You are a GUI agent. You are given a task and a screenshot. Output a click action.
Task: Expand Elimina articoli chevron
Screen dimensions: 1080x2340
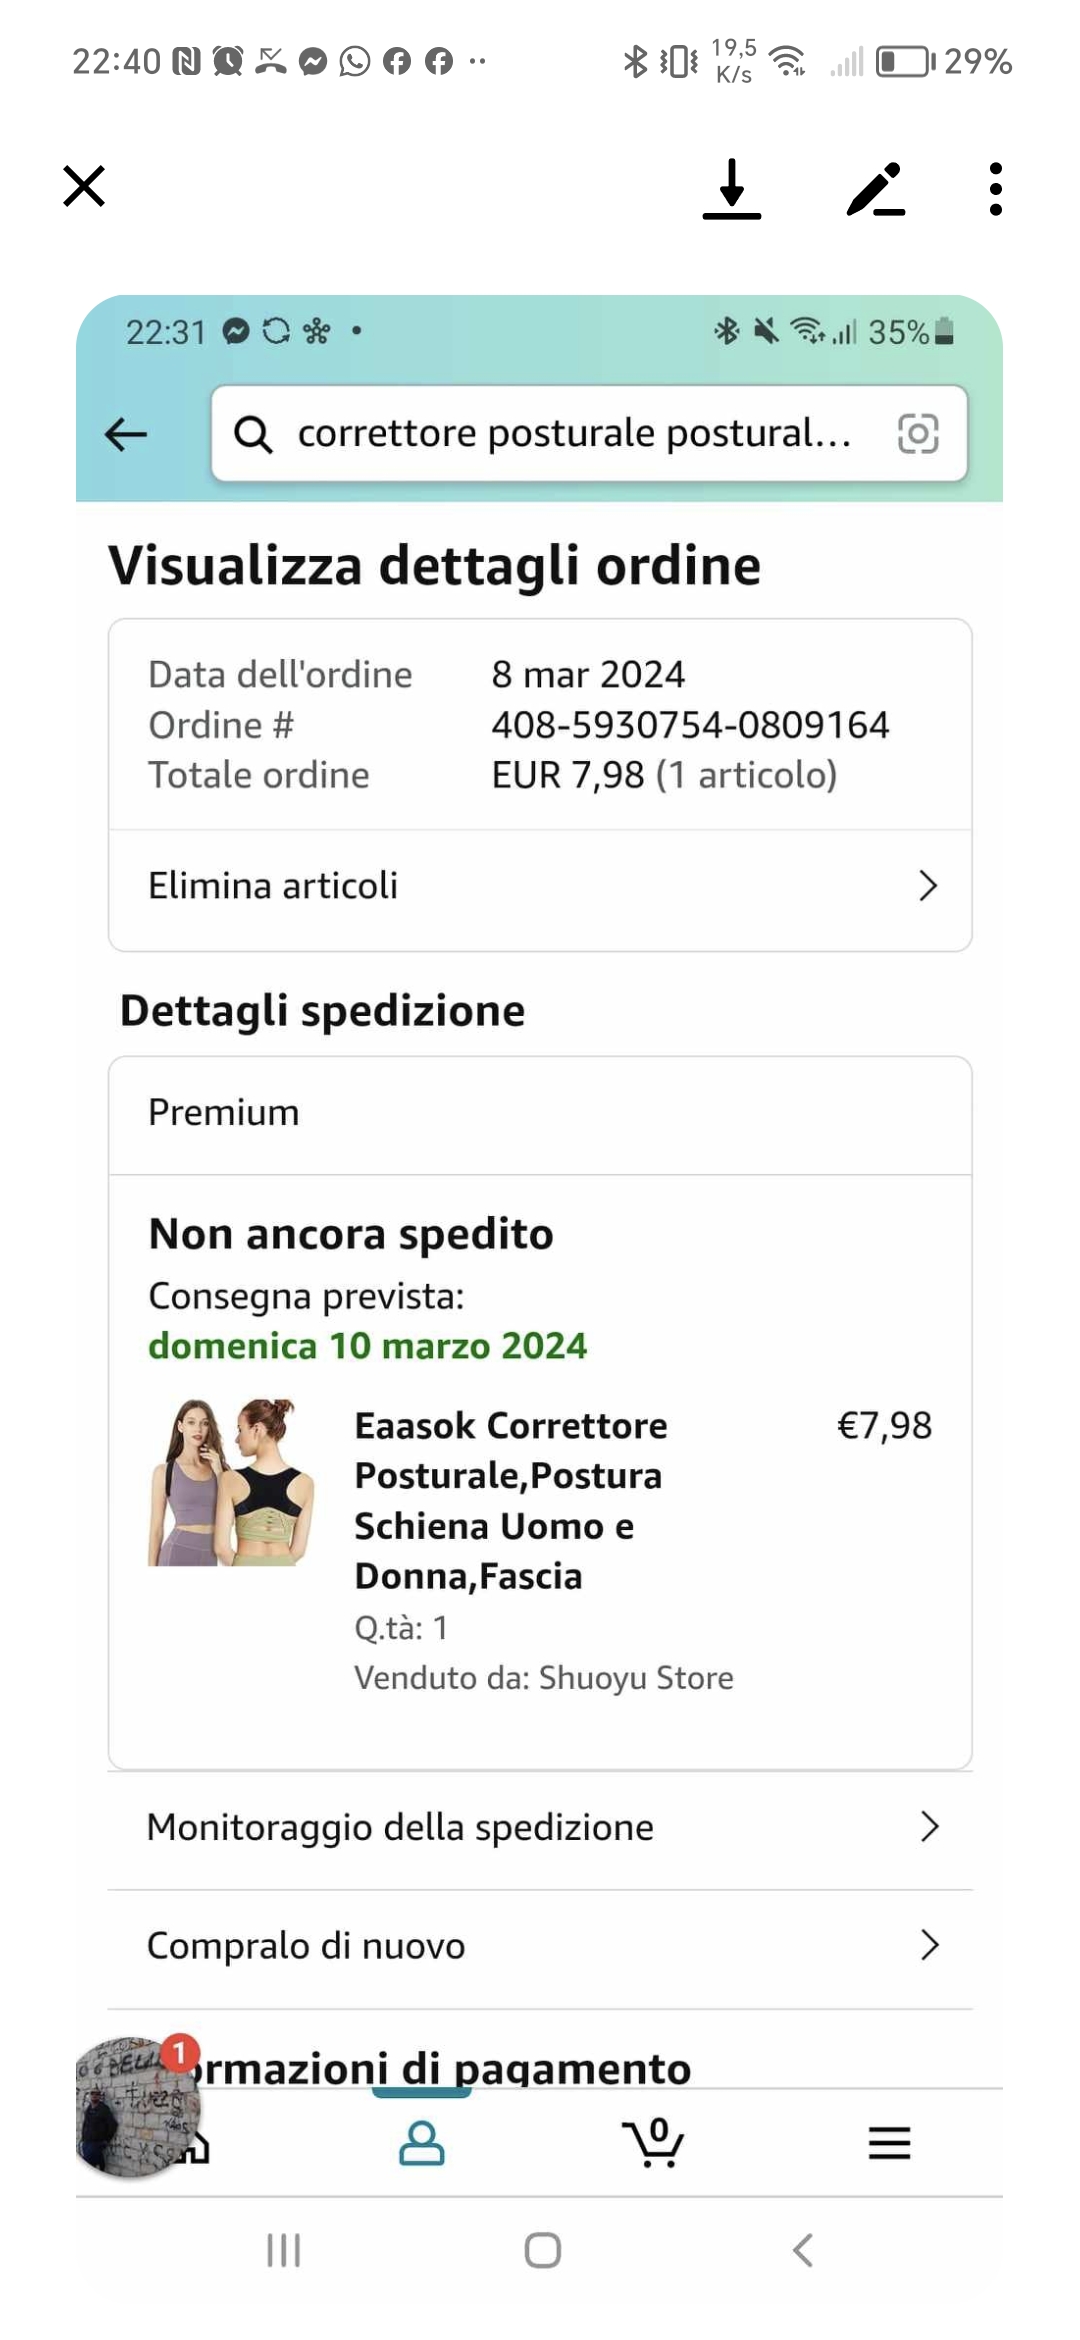(x=928, y=886)
